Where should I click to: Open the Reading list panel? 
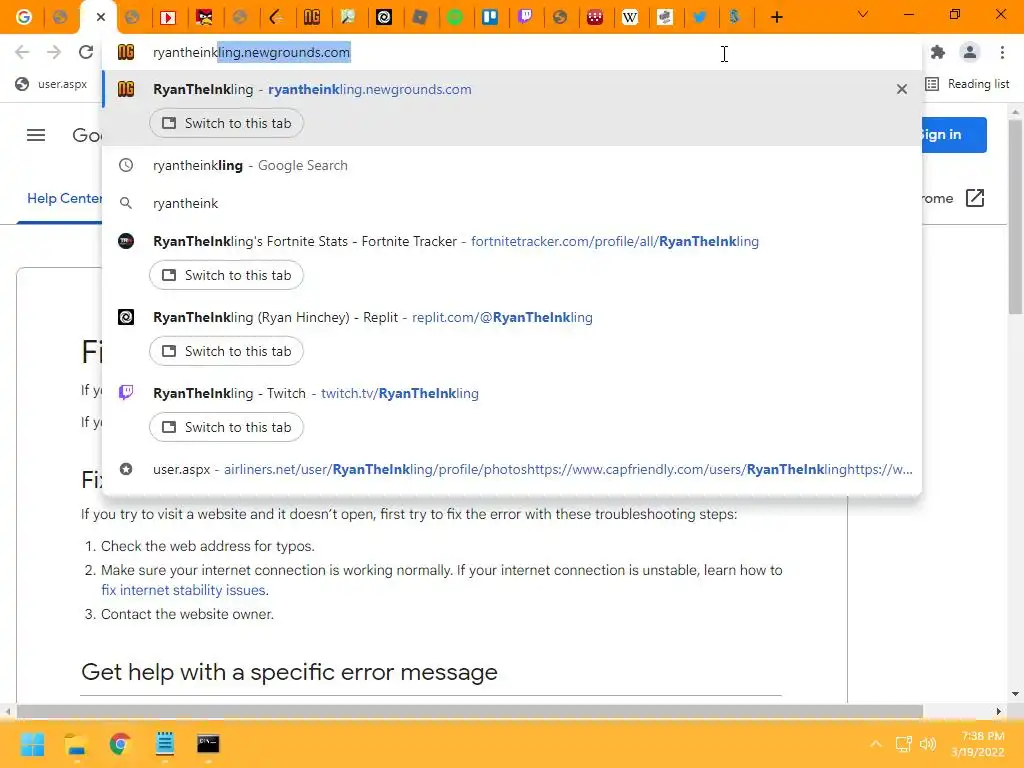[x=968, y=84]
